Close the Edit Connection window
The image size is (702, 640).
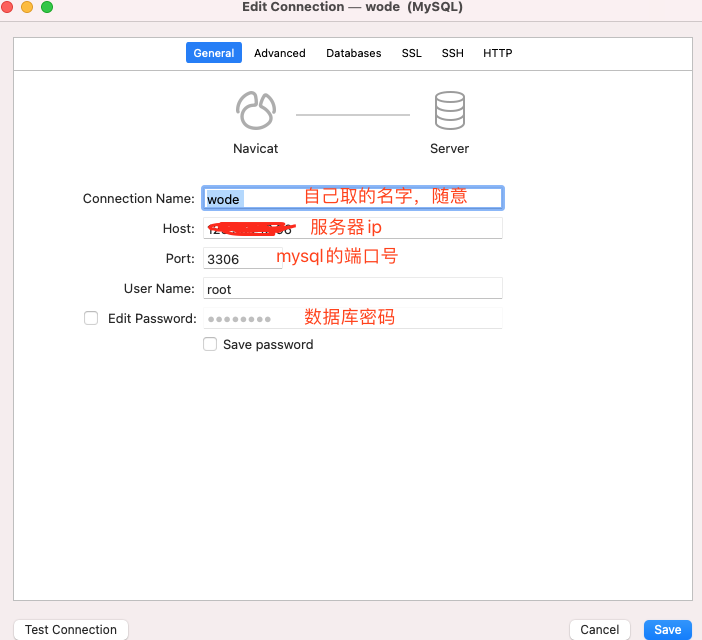pos(7,7)
